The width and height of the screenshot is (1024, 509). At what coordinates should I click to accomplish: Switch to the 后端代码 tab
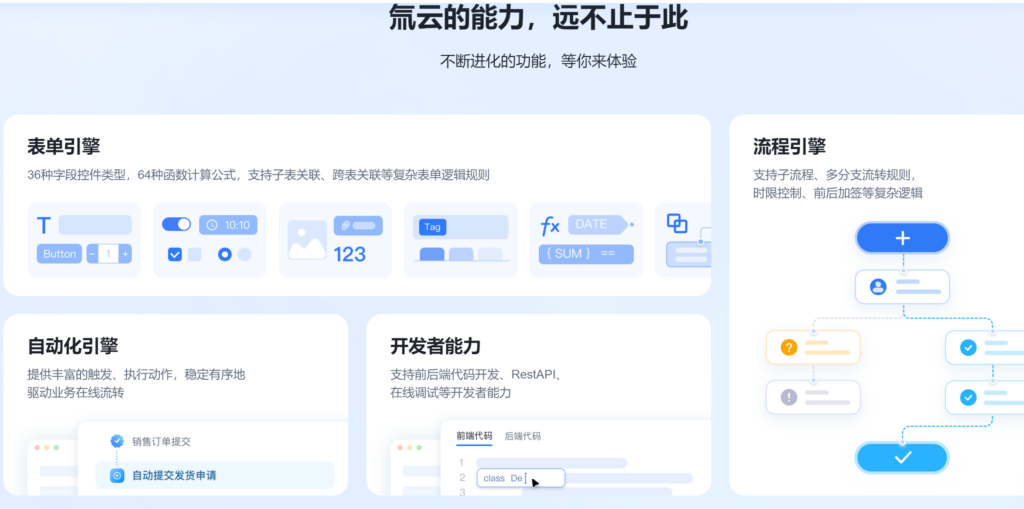point(523,436)
